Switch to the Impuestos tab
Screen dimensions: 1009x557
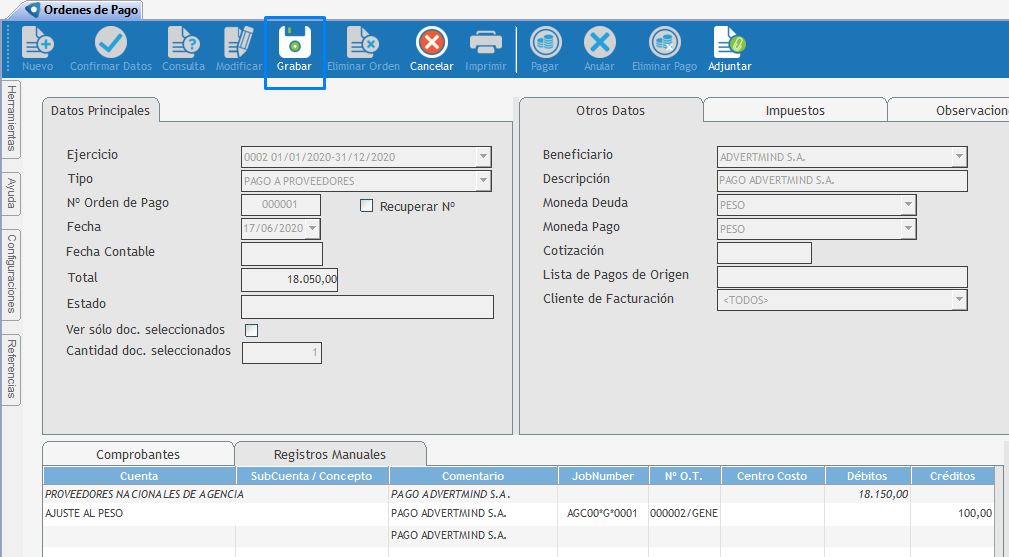pos(794,111)
